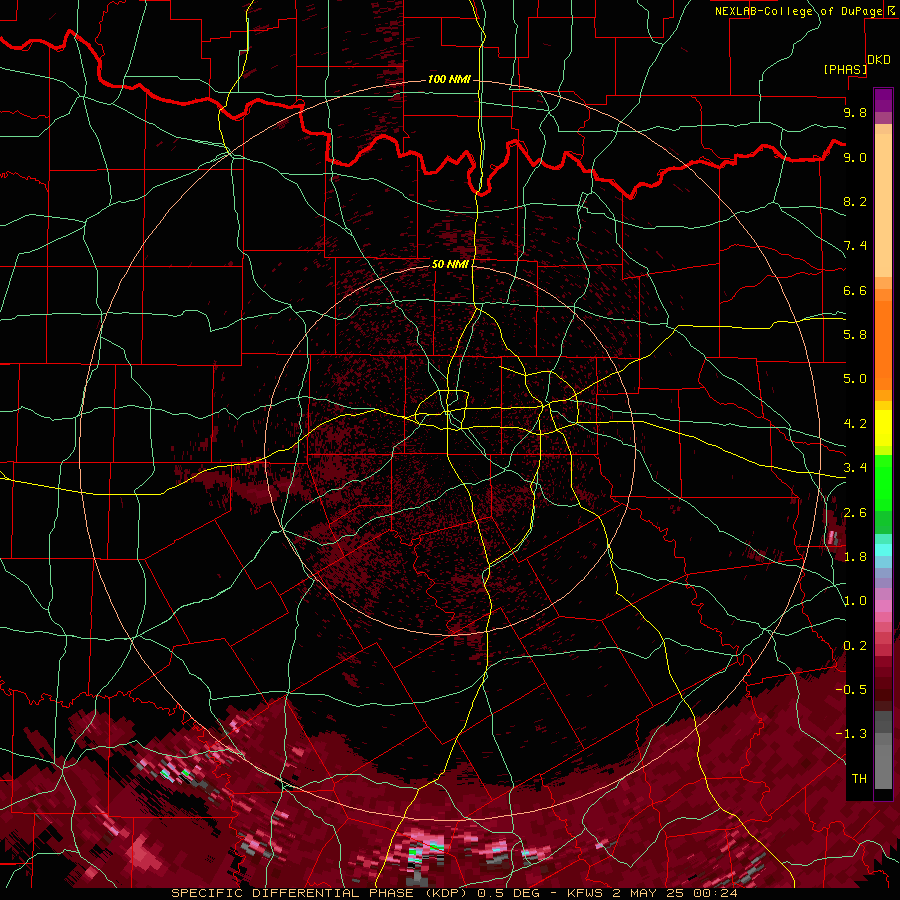Select the 8.2 value on the scale
Viewport: 900px width, 900px height.
pos(855,201)
